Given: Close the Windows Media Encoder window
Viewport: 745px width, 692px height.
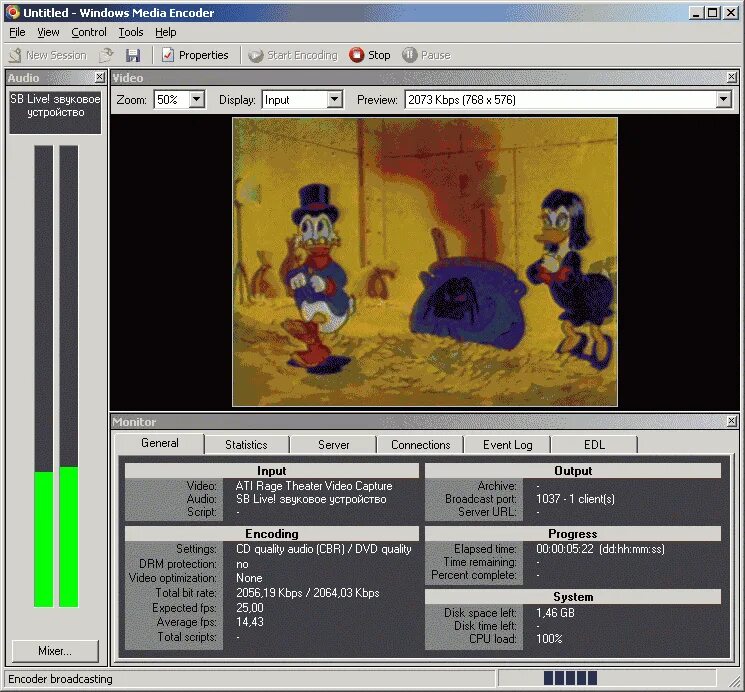Looking at the screenshot, I should pos(731,13).
